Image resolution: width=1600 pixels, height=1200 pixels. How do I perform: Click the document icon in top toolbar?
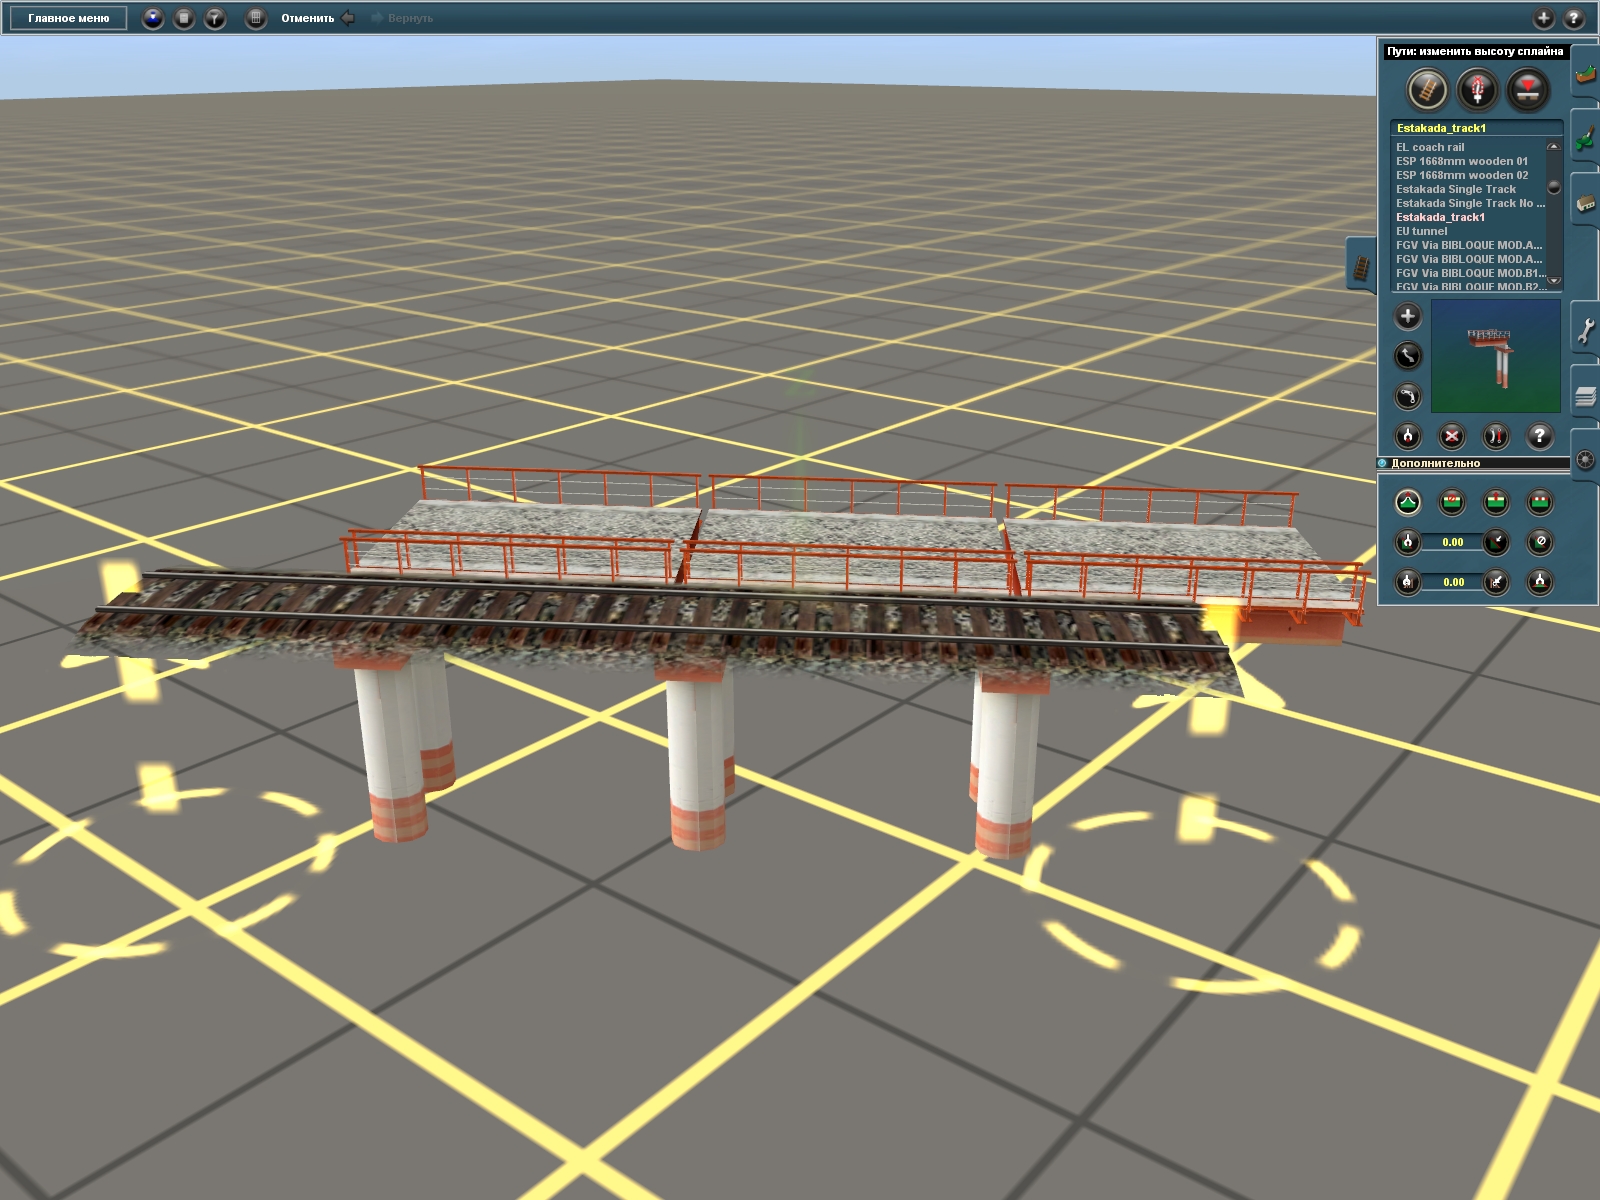pyautogui.click(x=184, y=18)
